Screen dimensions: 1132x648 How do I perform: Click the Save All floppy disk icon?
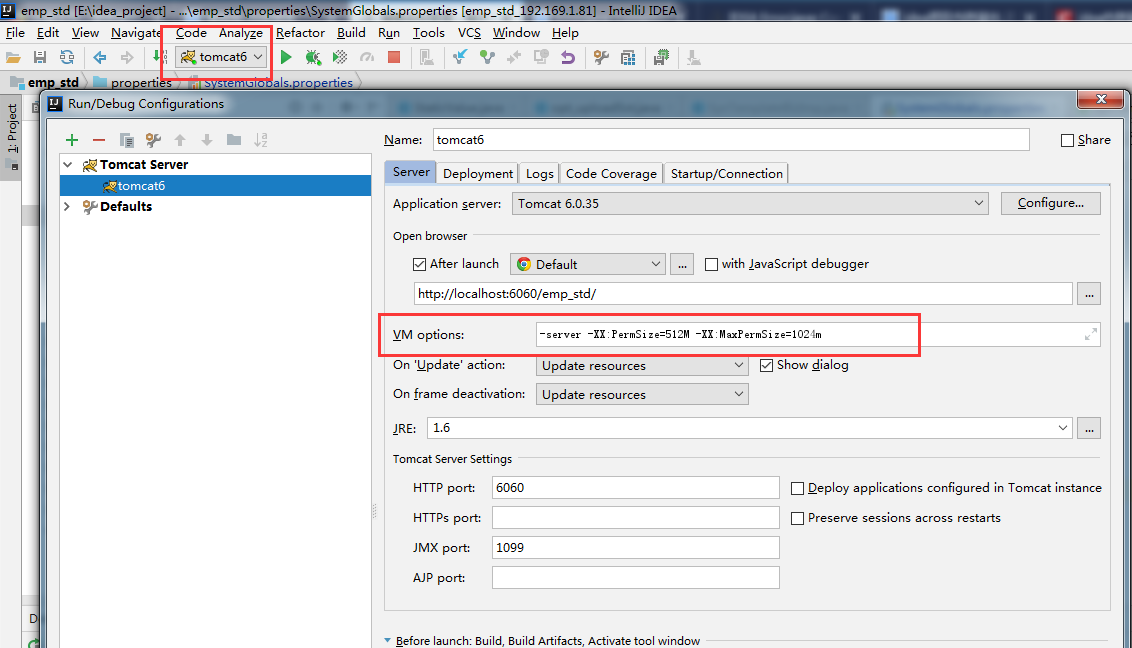coord(40,58)
